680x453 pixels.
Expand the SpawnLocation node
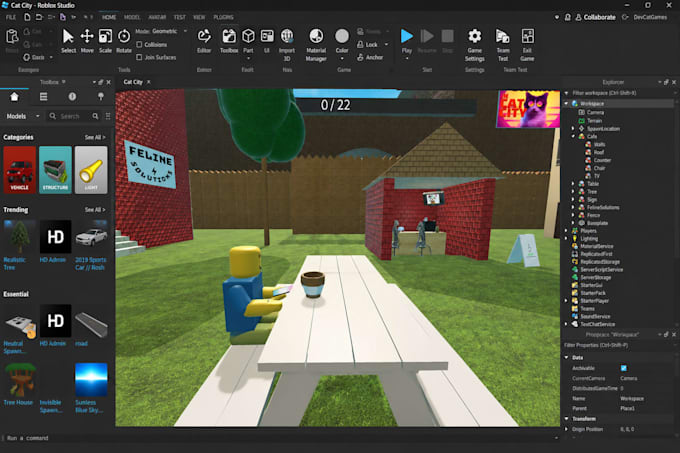coord(573,128)
